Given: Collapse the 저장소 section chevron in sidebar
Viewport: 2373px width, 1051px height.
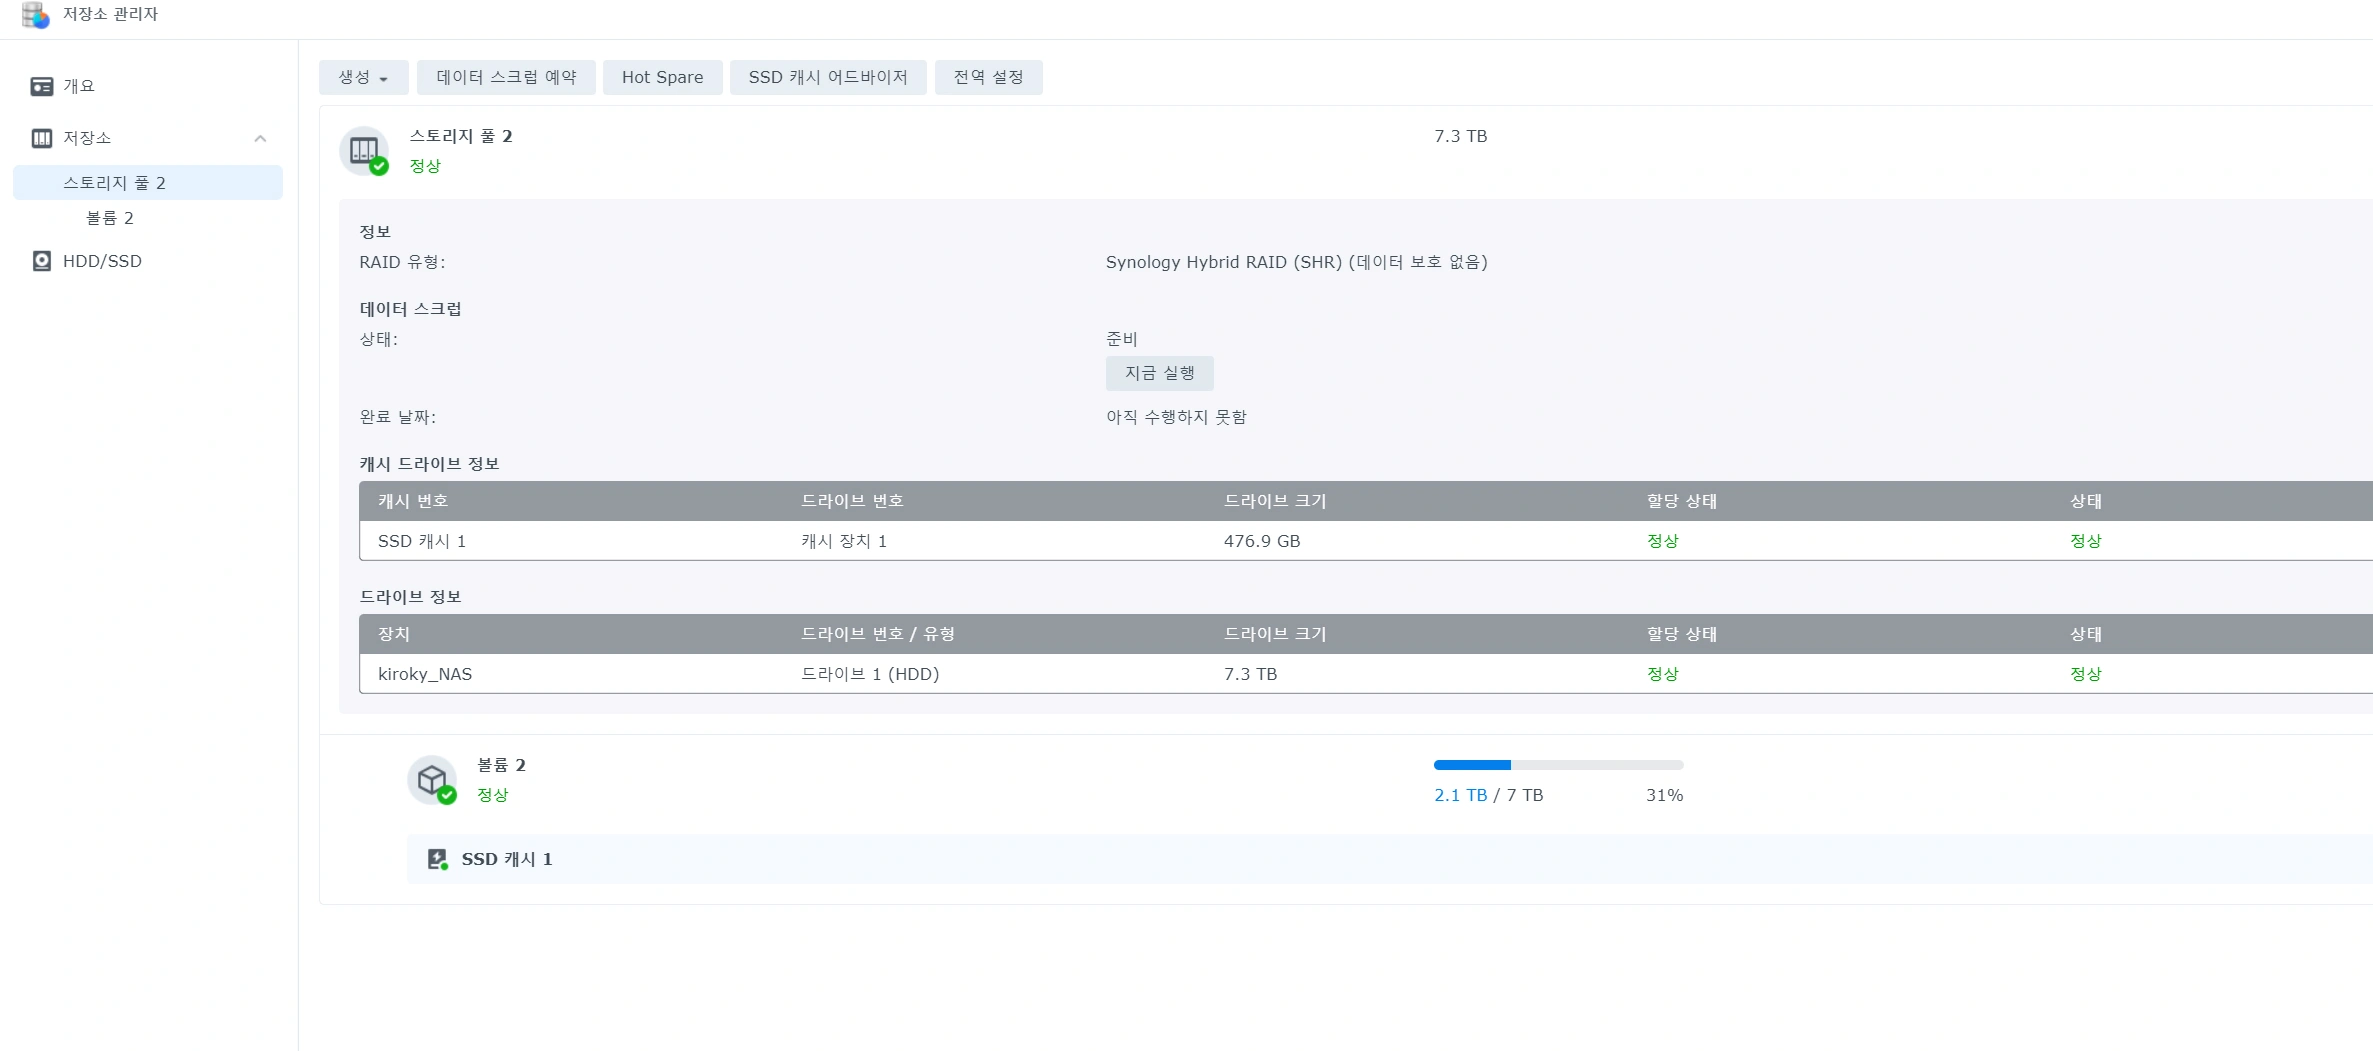Looking at the screenshot, I should [x=260, y=138].
